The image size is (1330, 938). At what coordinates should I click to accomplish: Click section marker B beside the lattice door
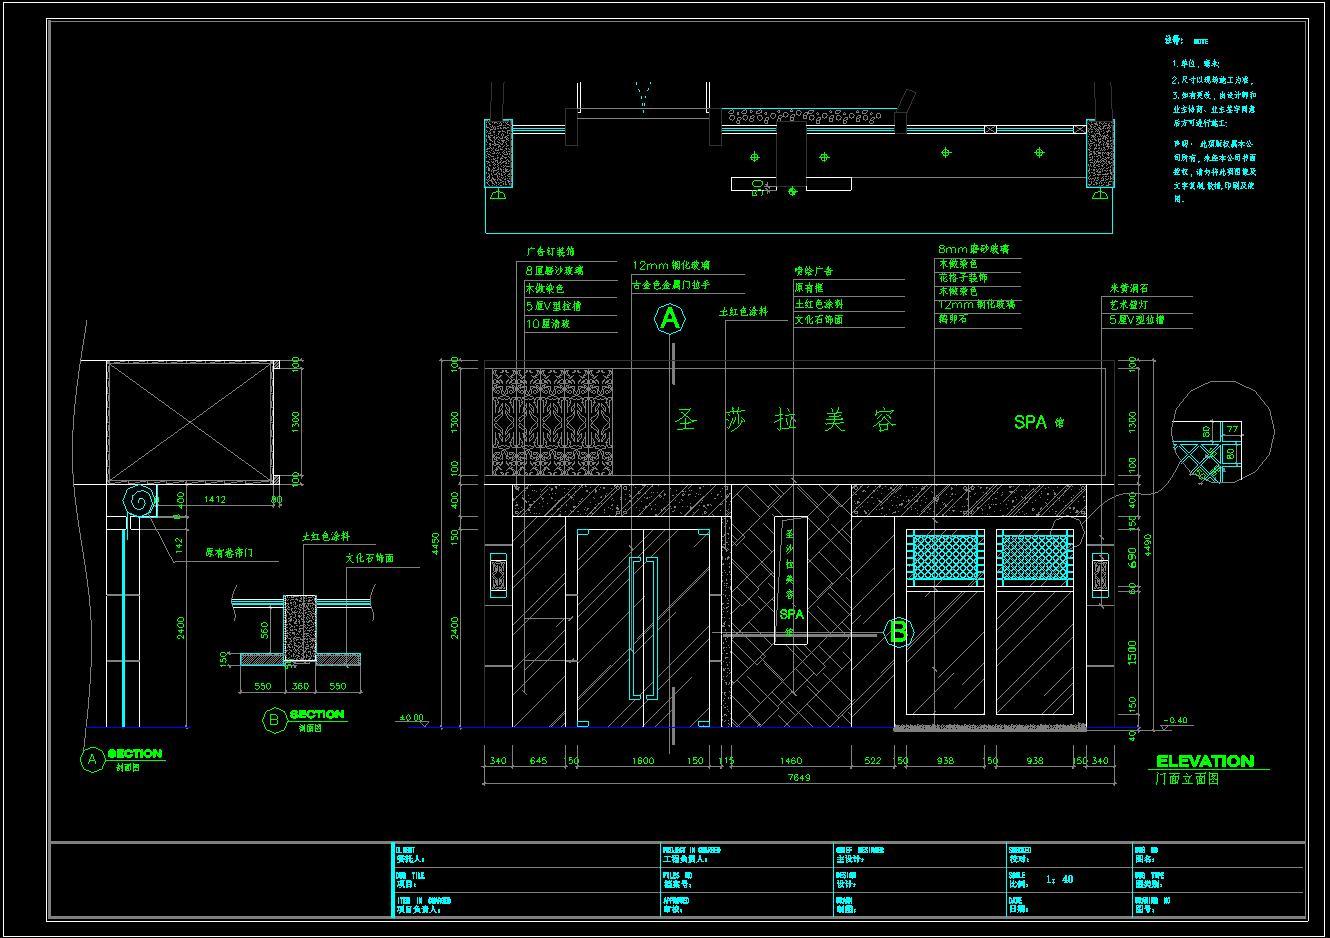pos(898,632)
